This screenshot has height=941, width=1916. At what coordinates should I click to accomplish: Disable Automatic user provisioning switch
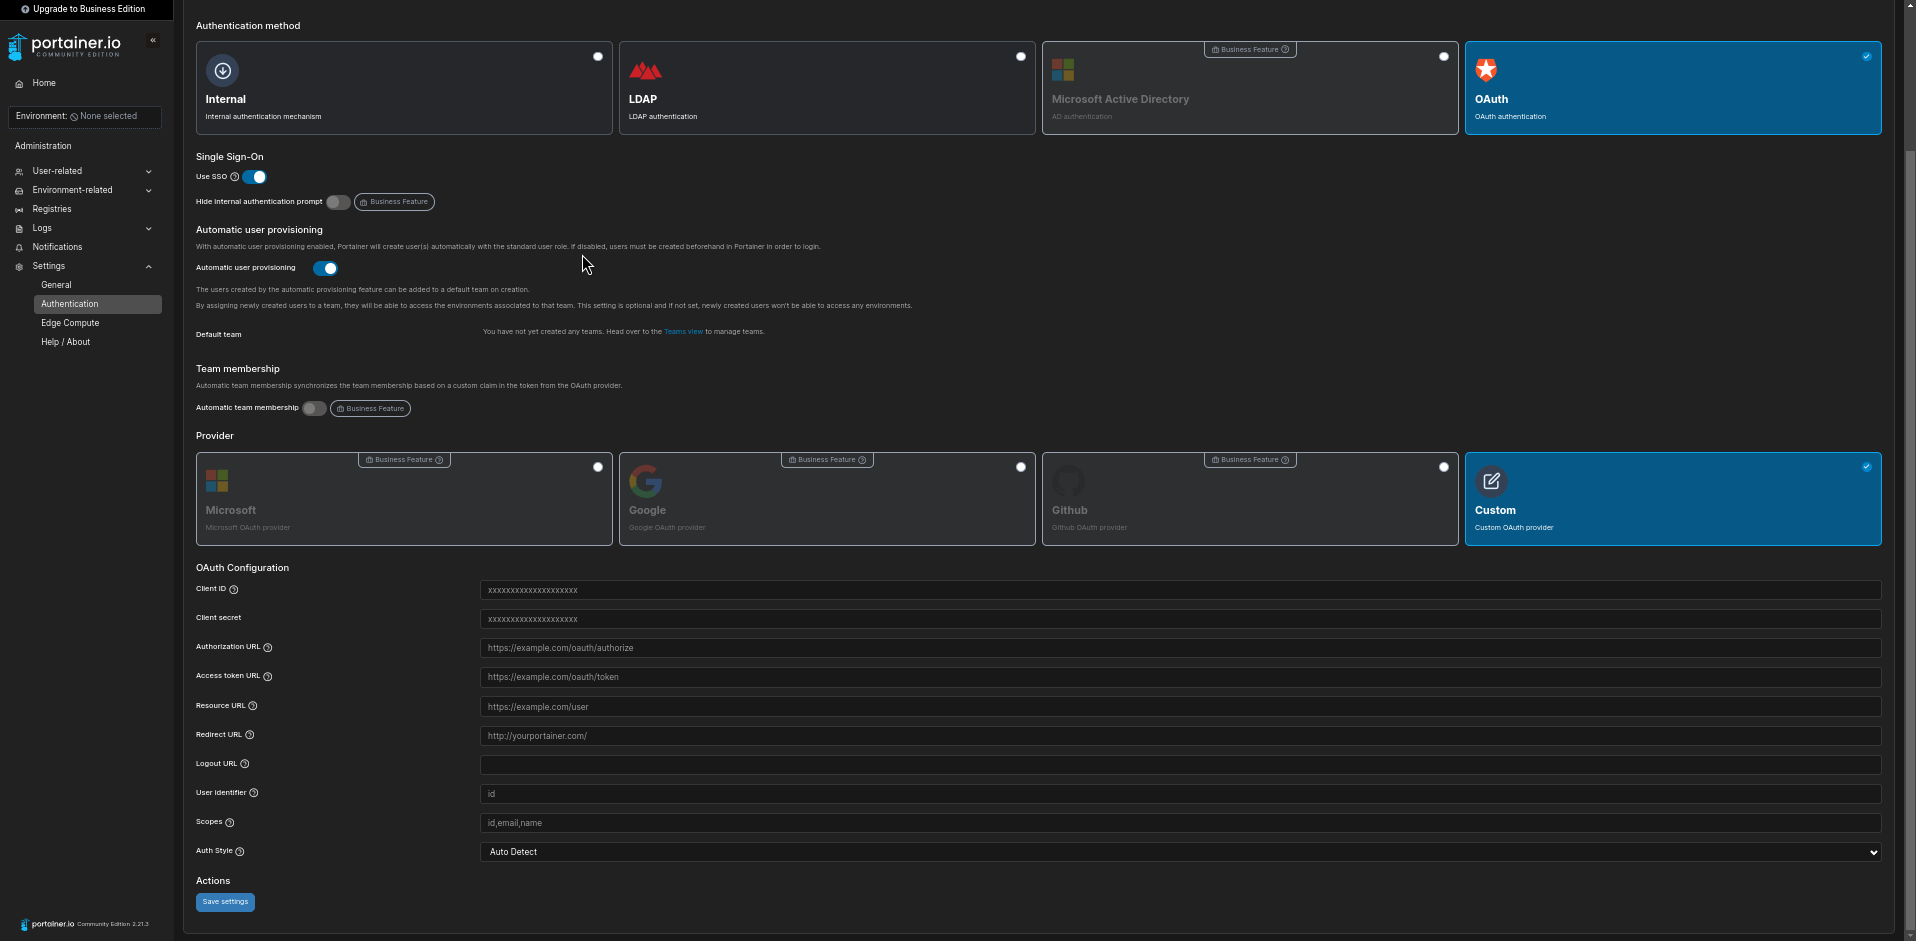pyautogui.click(x=325, y=268)
